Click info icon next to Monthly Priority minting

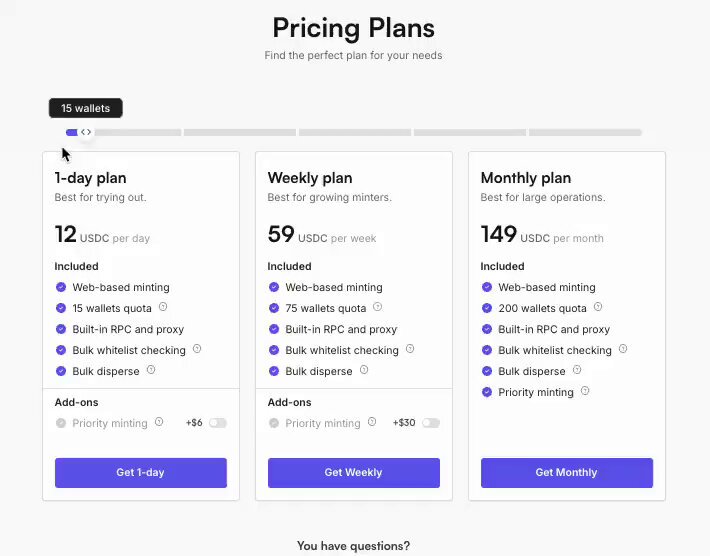point(585,391)
